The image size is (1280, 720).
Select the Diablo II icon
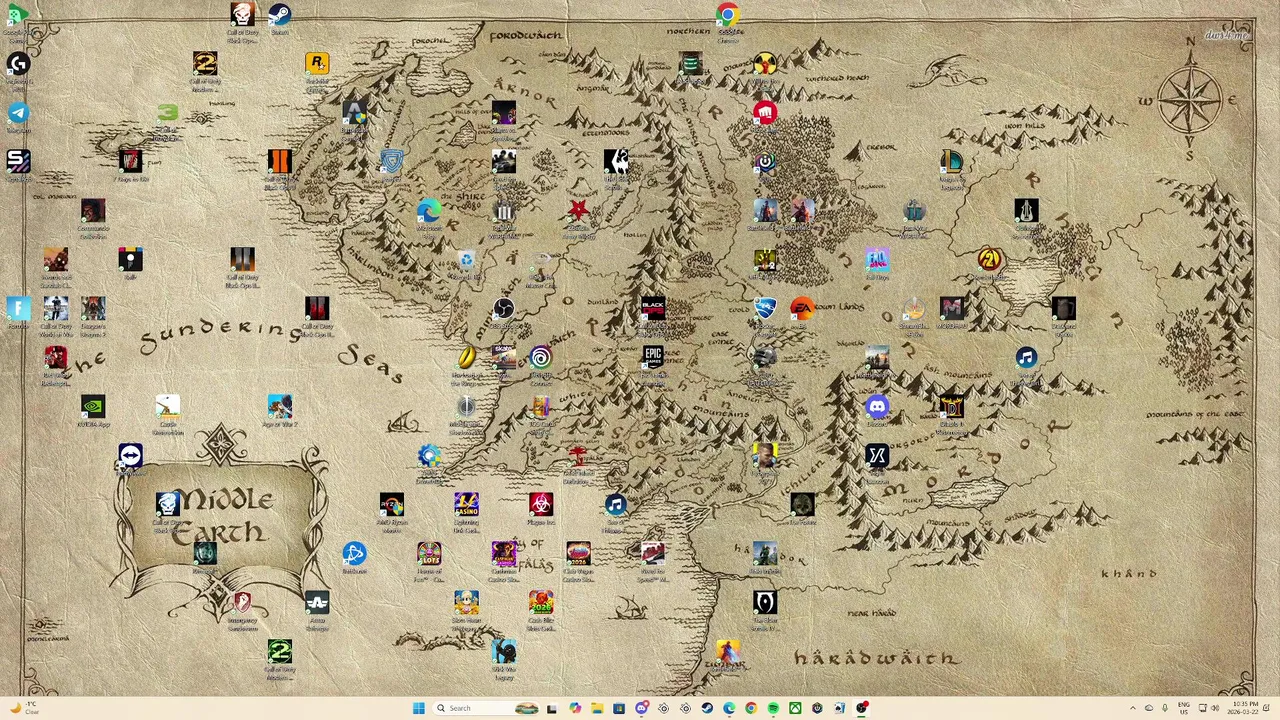pos(951,406)
